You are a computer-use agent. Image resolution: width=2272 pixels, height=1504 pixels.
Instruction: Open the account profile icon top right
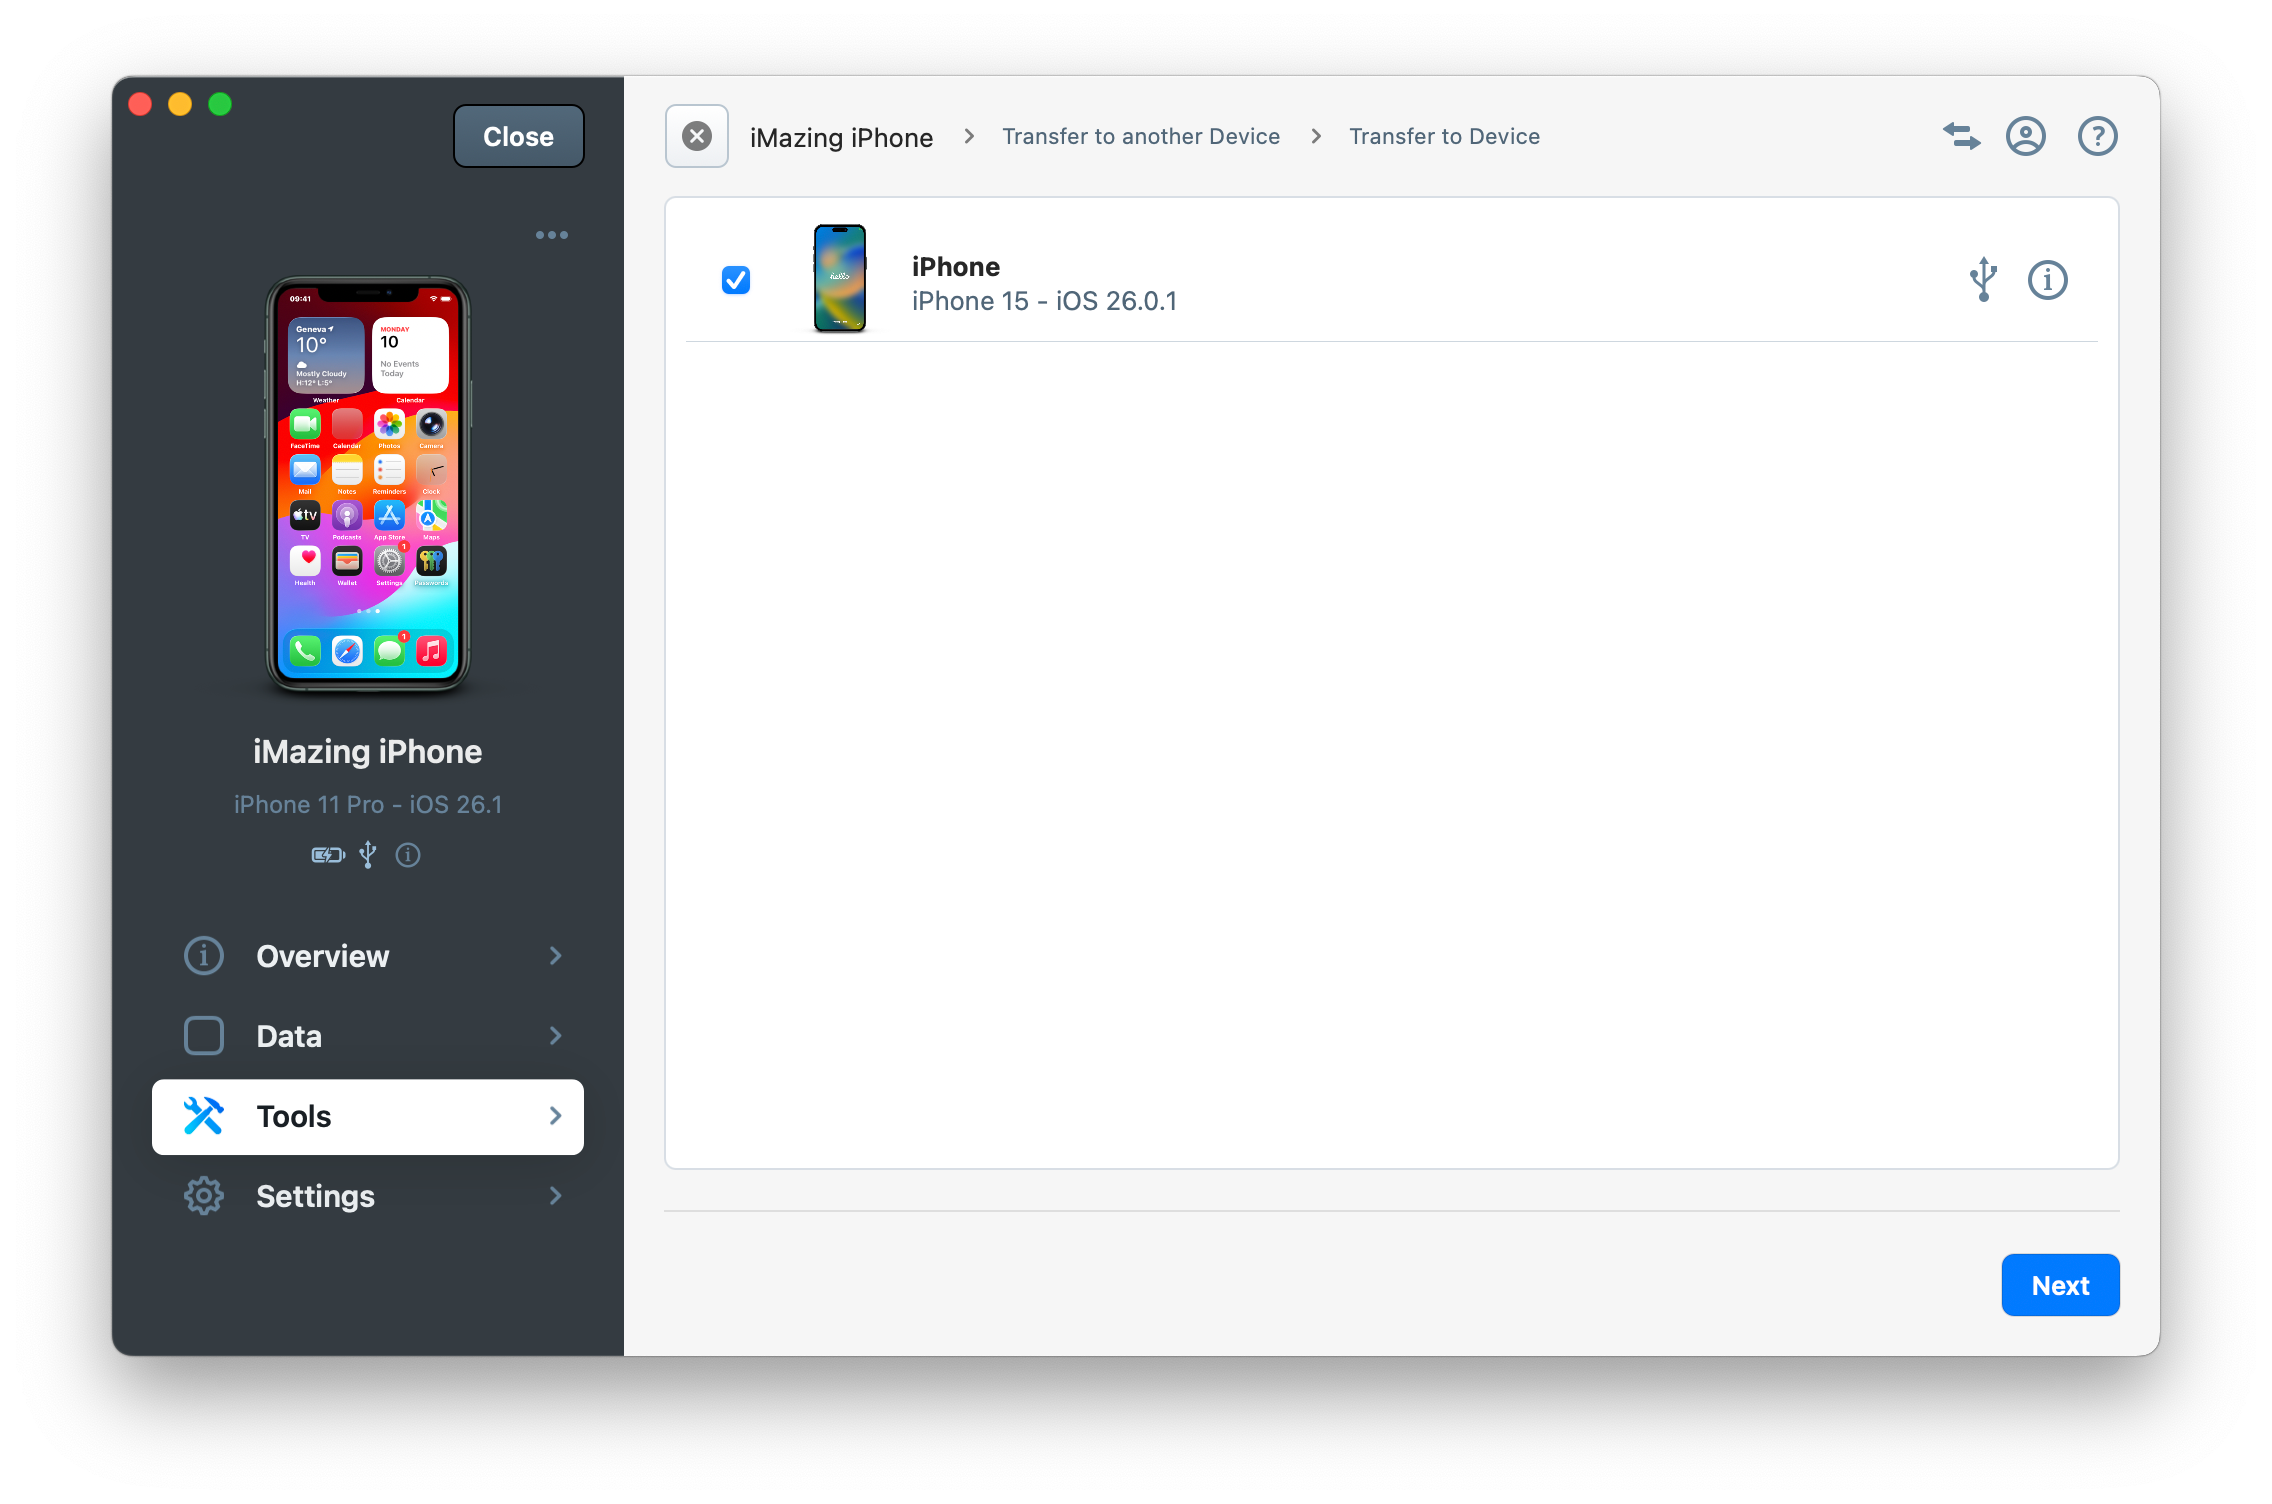point(2026,136)
